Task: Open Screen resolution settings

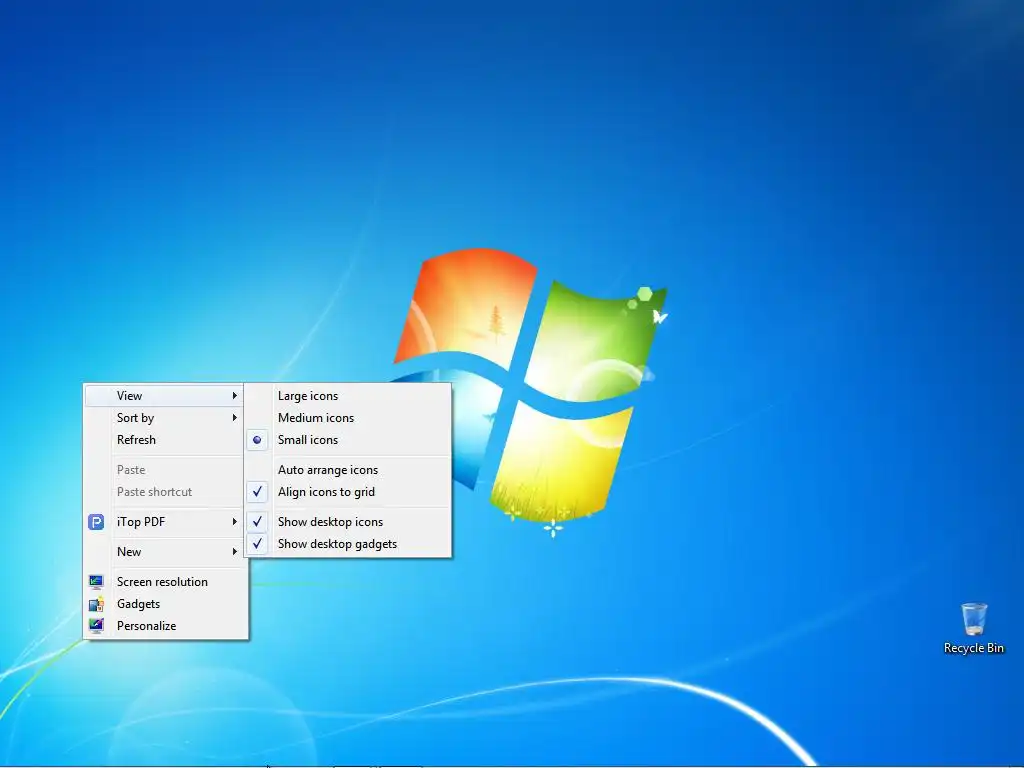Action: point(166,582)
